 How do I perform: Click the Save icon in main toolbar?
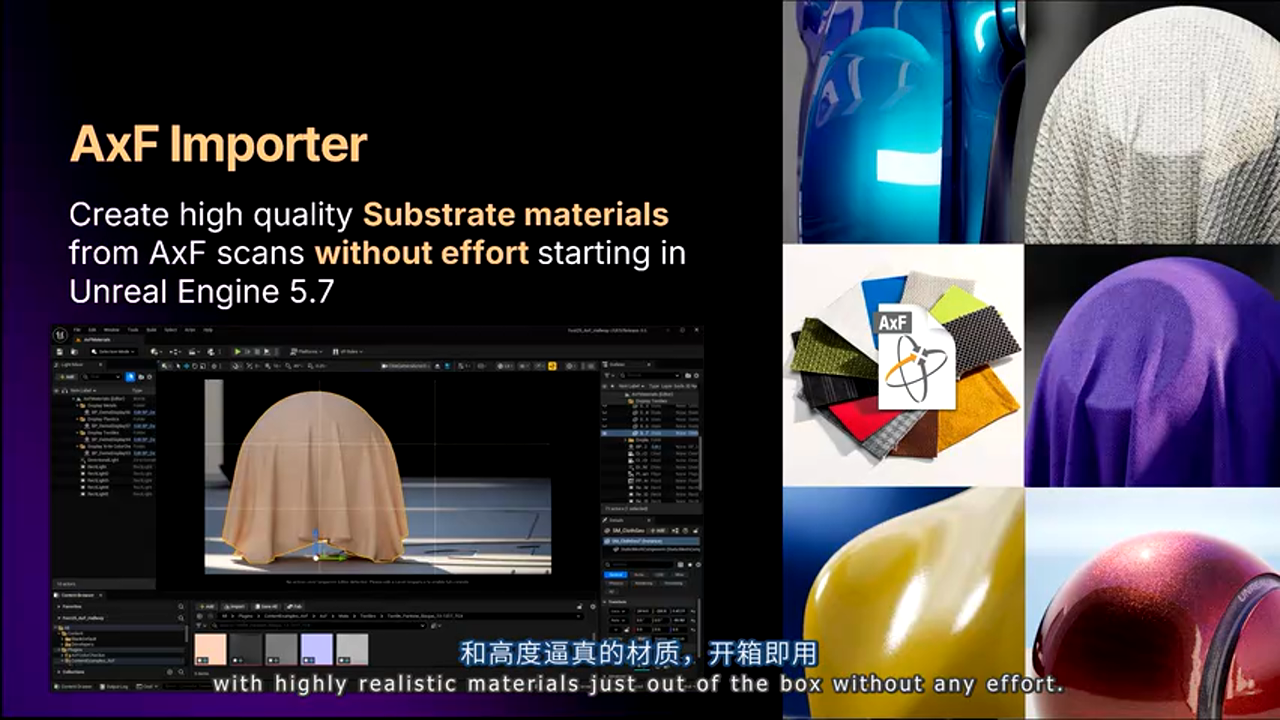point(61,352)
